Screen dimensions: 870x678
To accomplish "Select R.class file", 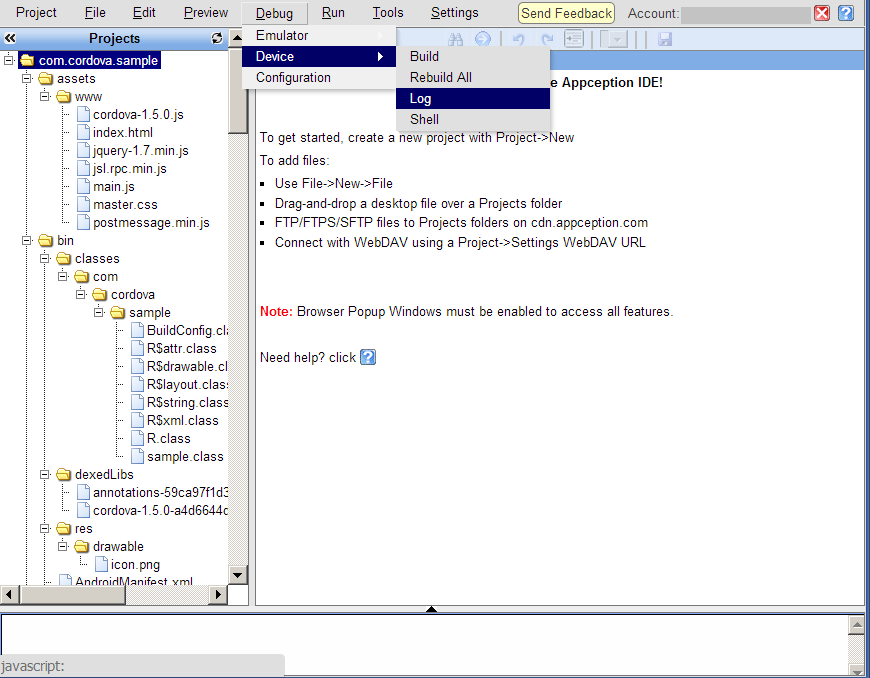I will click(169, 438).
